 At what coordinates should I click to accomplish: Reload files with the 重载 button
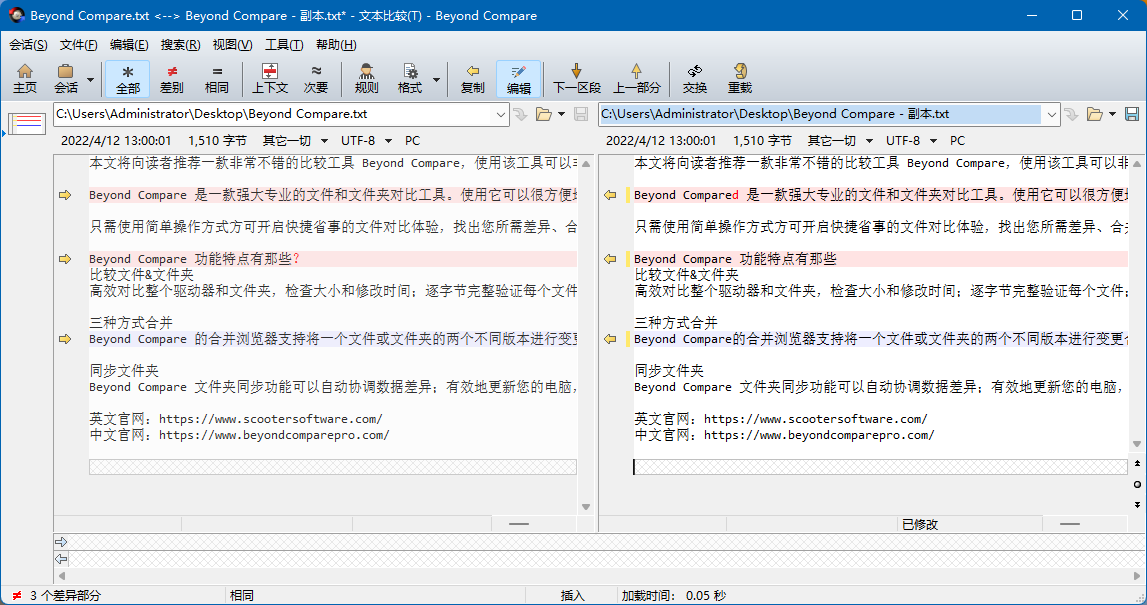(740, 78)
